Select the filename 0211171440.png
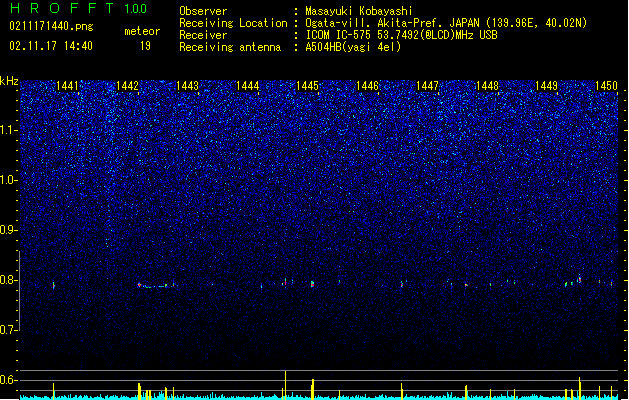Screen dimensions: 629x400 pos(51,26)
